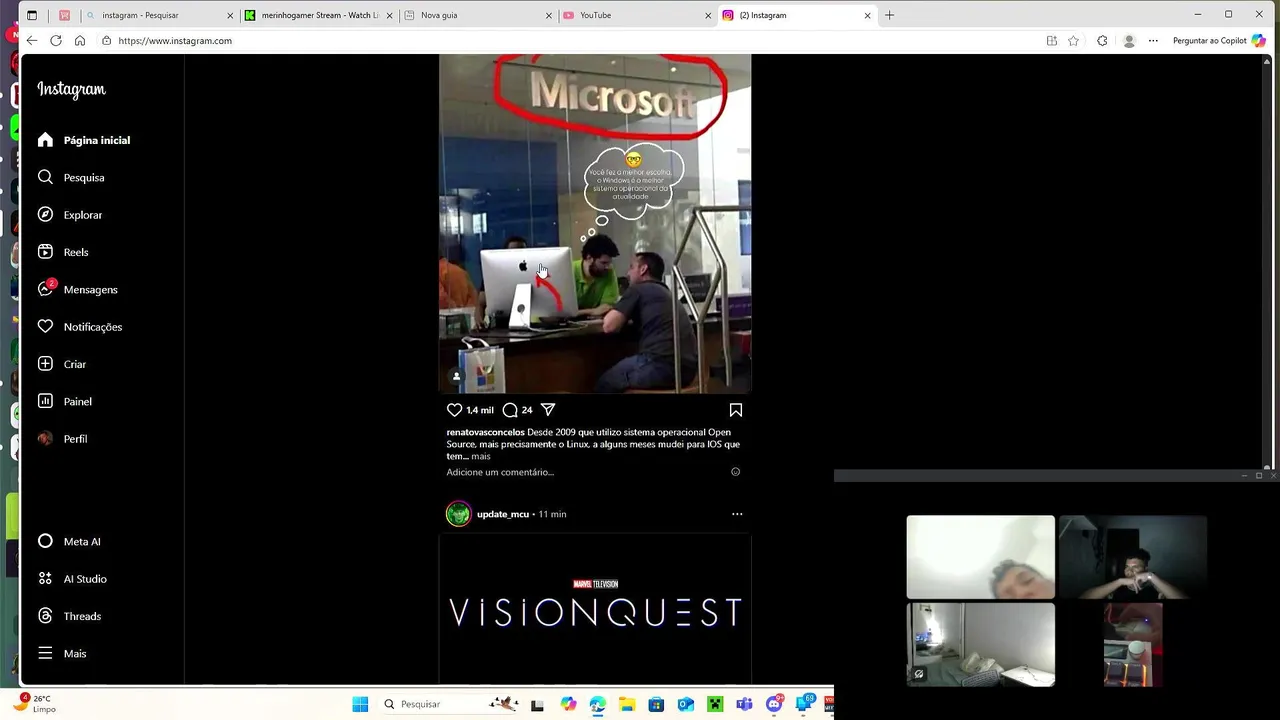Image resolution: width=1280 pixels, height=720 pixels.
Task: Open Windows Start menu
Action: [x=360, y=704]
